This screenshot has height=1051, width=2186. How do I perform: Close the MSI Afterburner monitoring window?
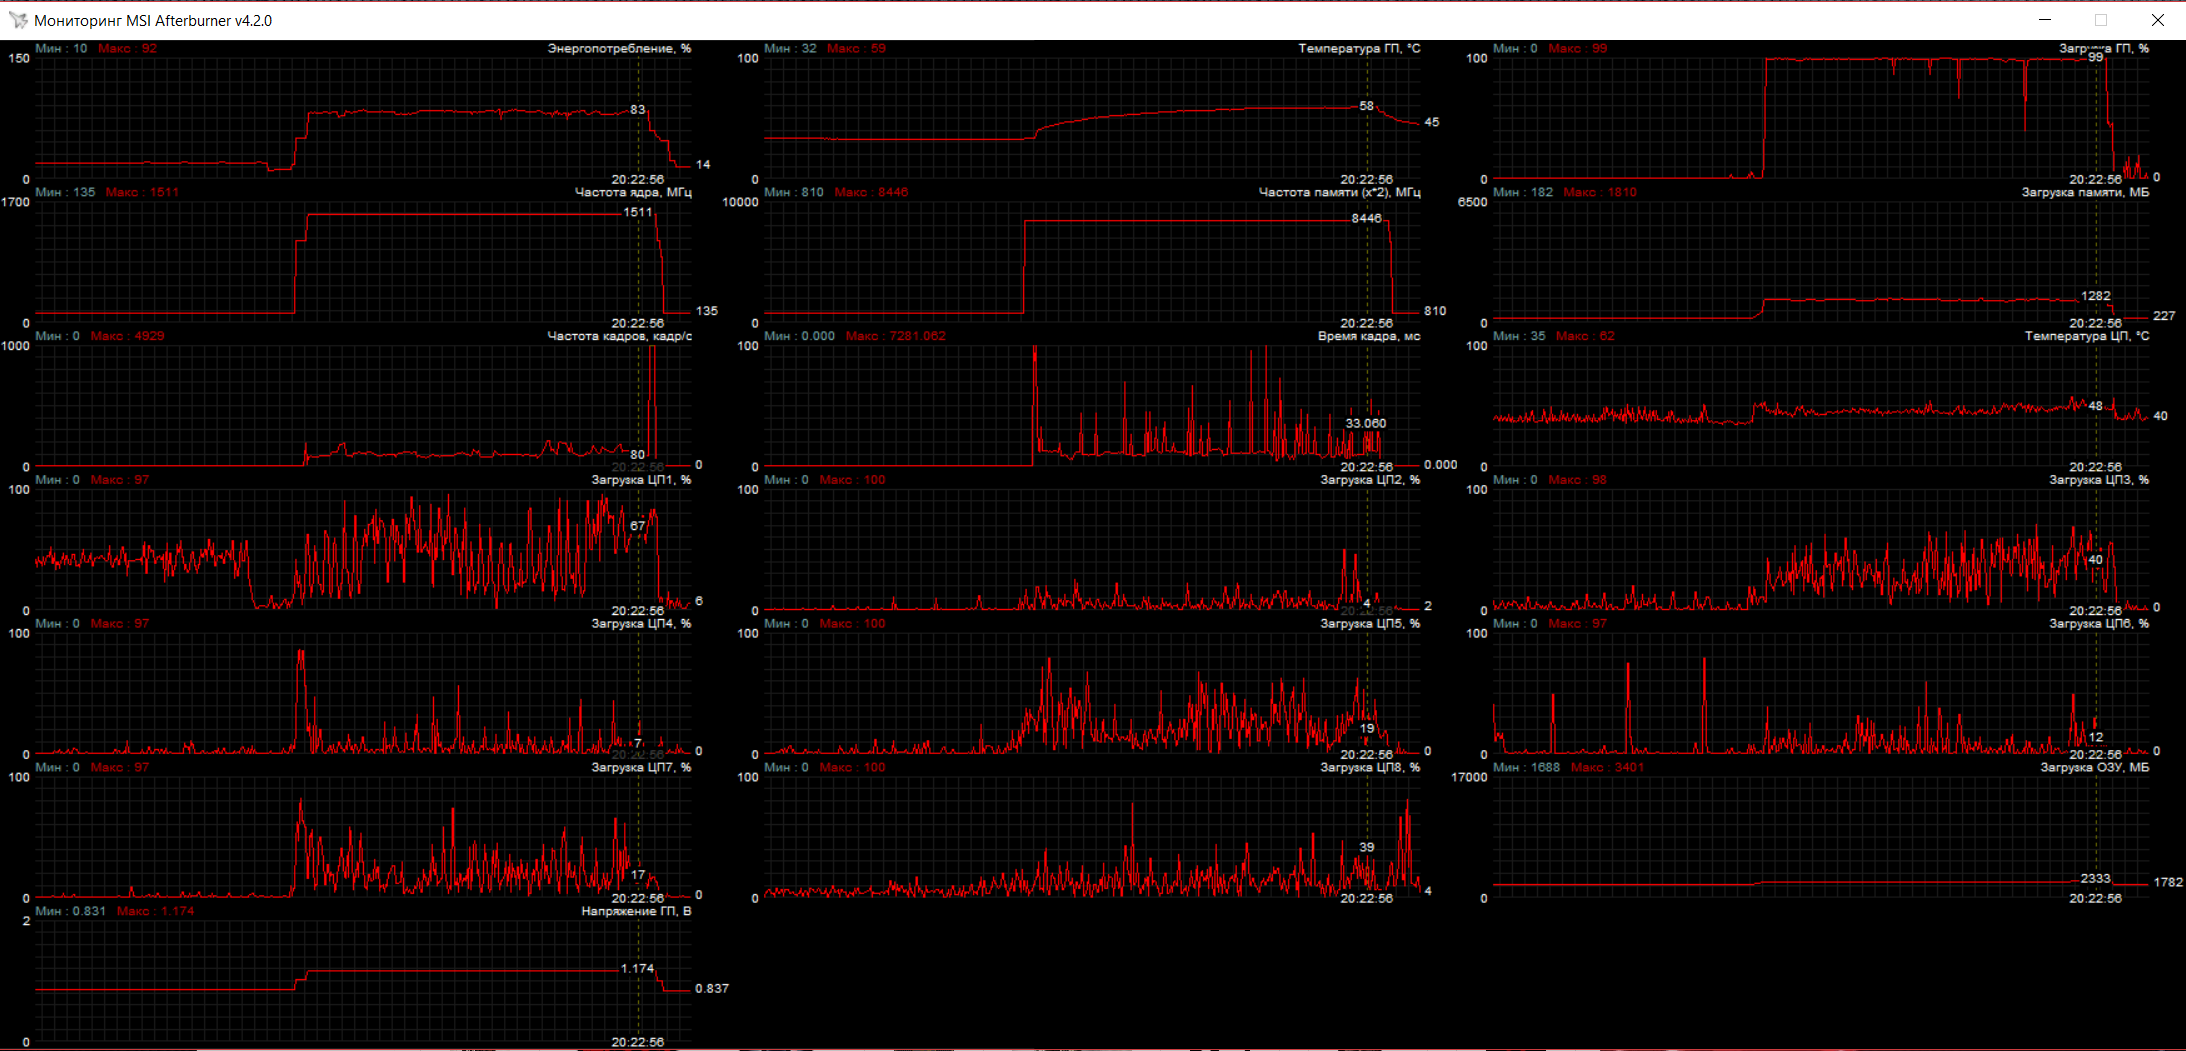[2158, 20]
